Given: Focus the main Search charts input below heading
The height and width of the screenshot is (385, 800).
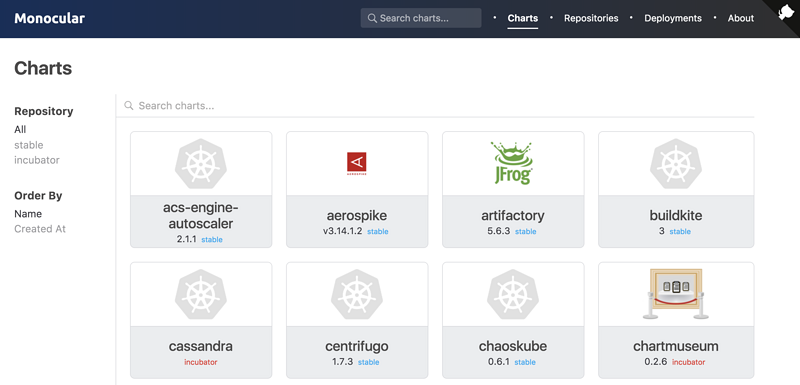Looking at the screenshot, I should [x=435, y=106].
